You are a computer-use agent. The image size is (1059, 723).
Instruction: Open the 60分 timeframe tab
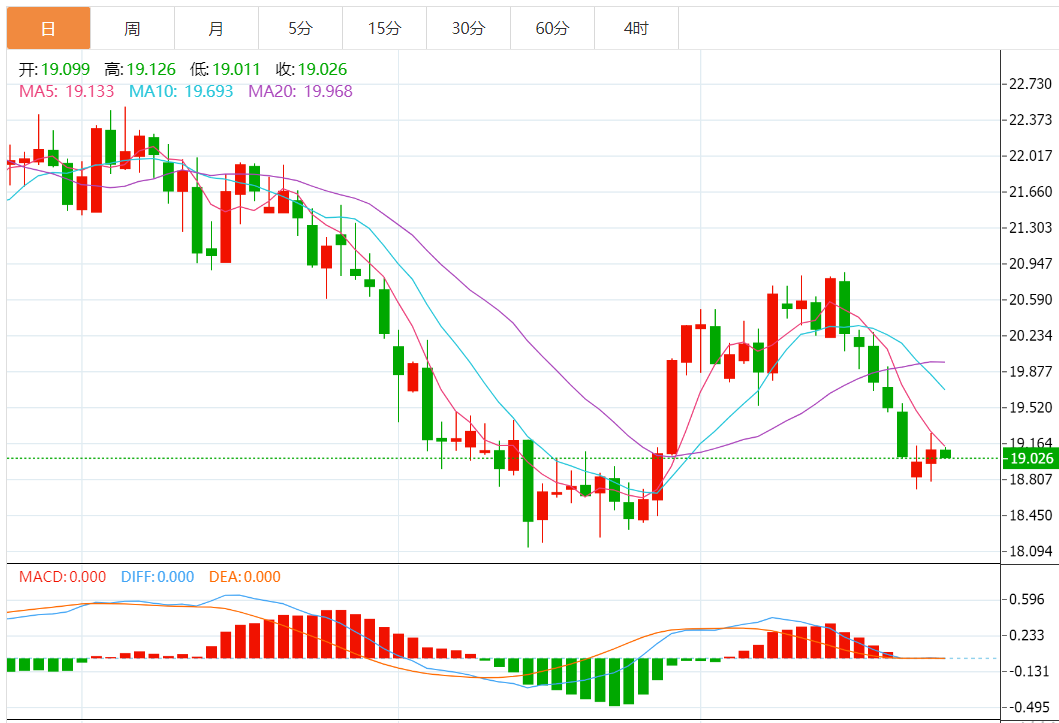pos(552,28)
